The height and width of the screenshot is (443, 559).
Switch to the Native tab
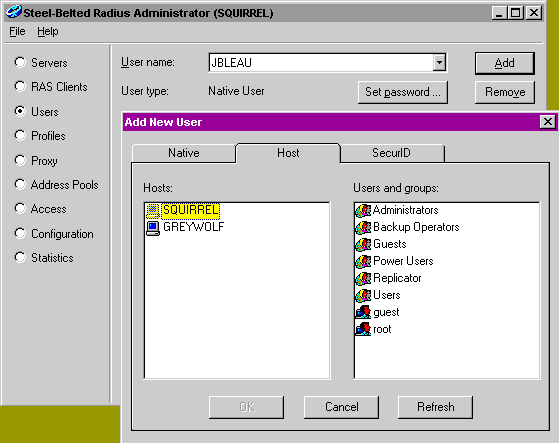click(184, 153)
